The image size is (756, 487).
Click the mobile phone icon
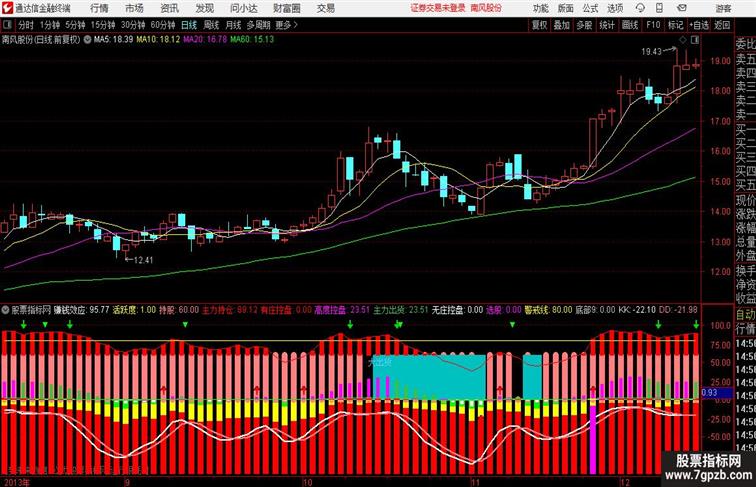coord(660,8)
